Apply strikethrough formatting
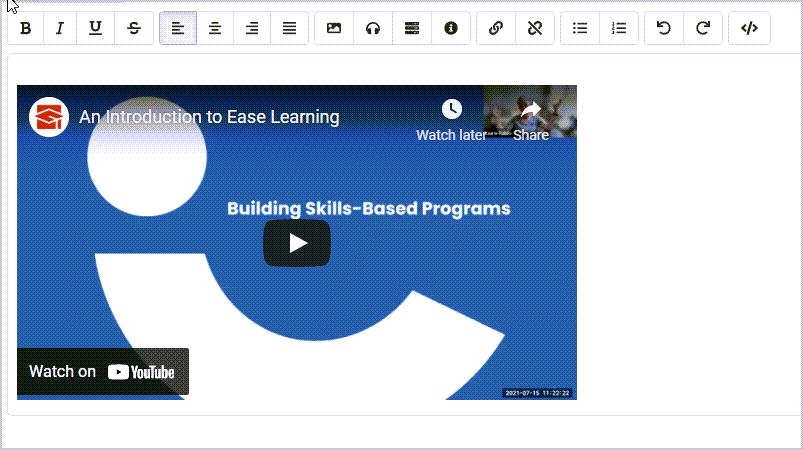This screenshot has width=803, height=450. click(134, 28)
